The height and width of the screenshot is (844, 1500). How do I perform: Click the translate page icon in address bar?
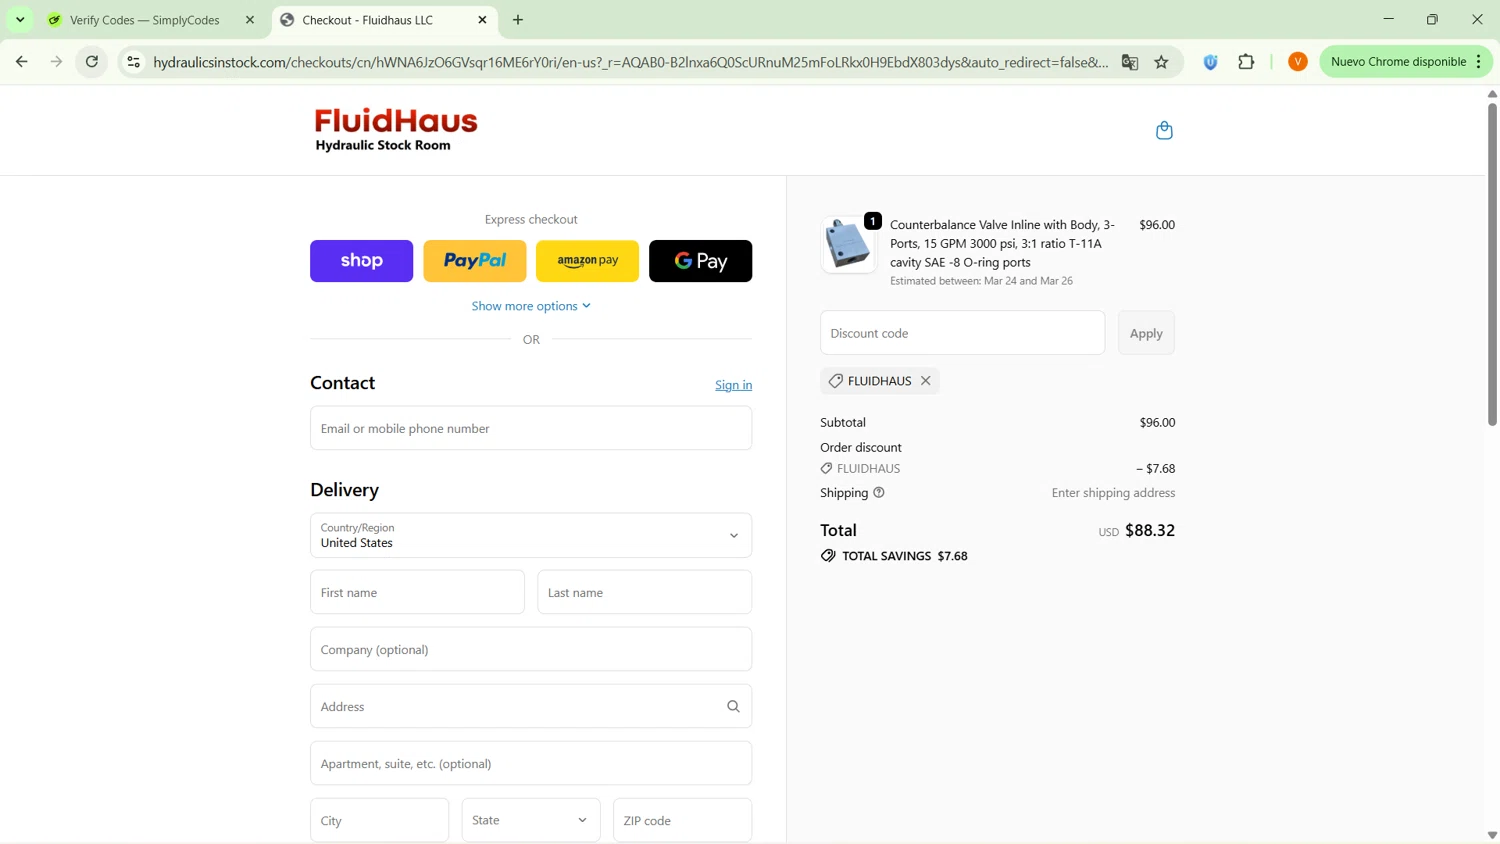[1130, 62]
